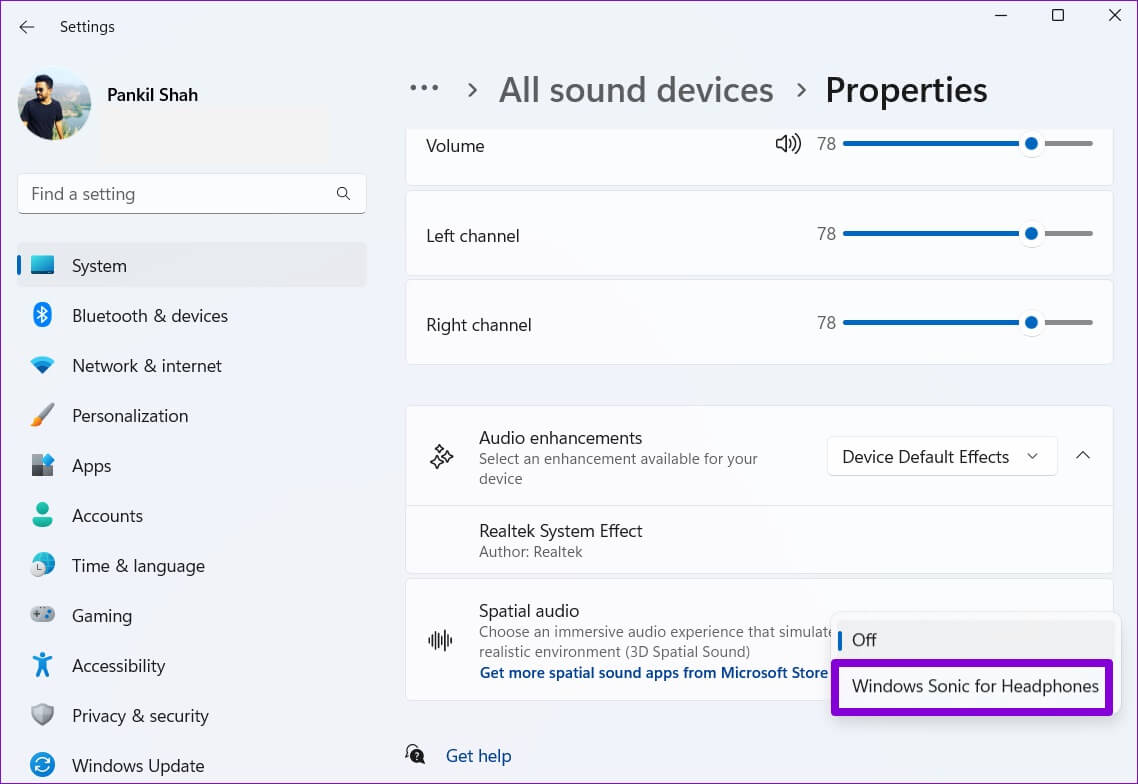1138x784 pixels.
Task: Click the Accounts person icon
Action: (x=42, y=515)
